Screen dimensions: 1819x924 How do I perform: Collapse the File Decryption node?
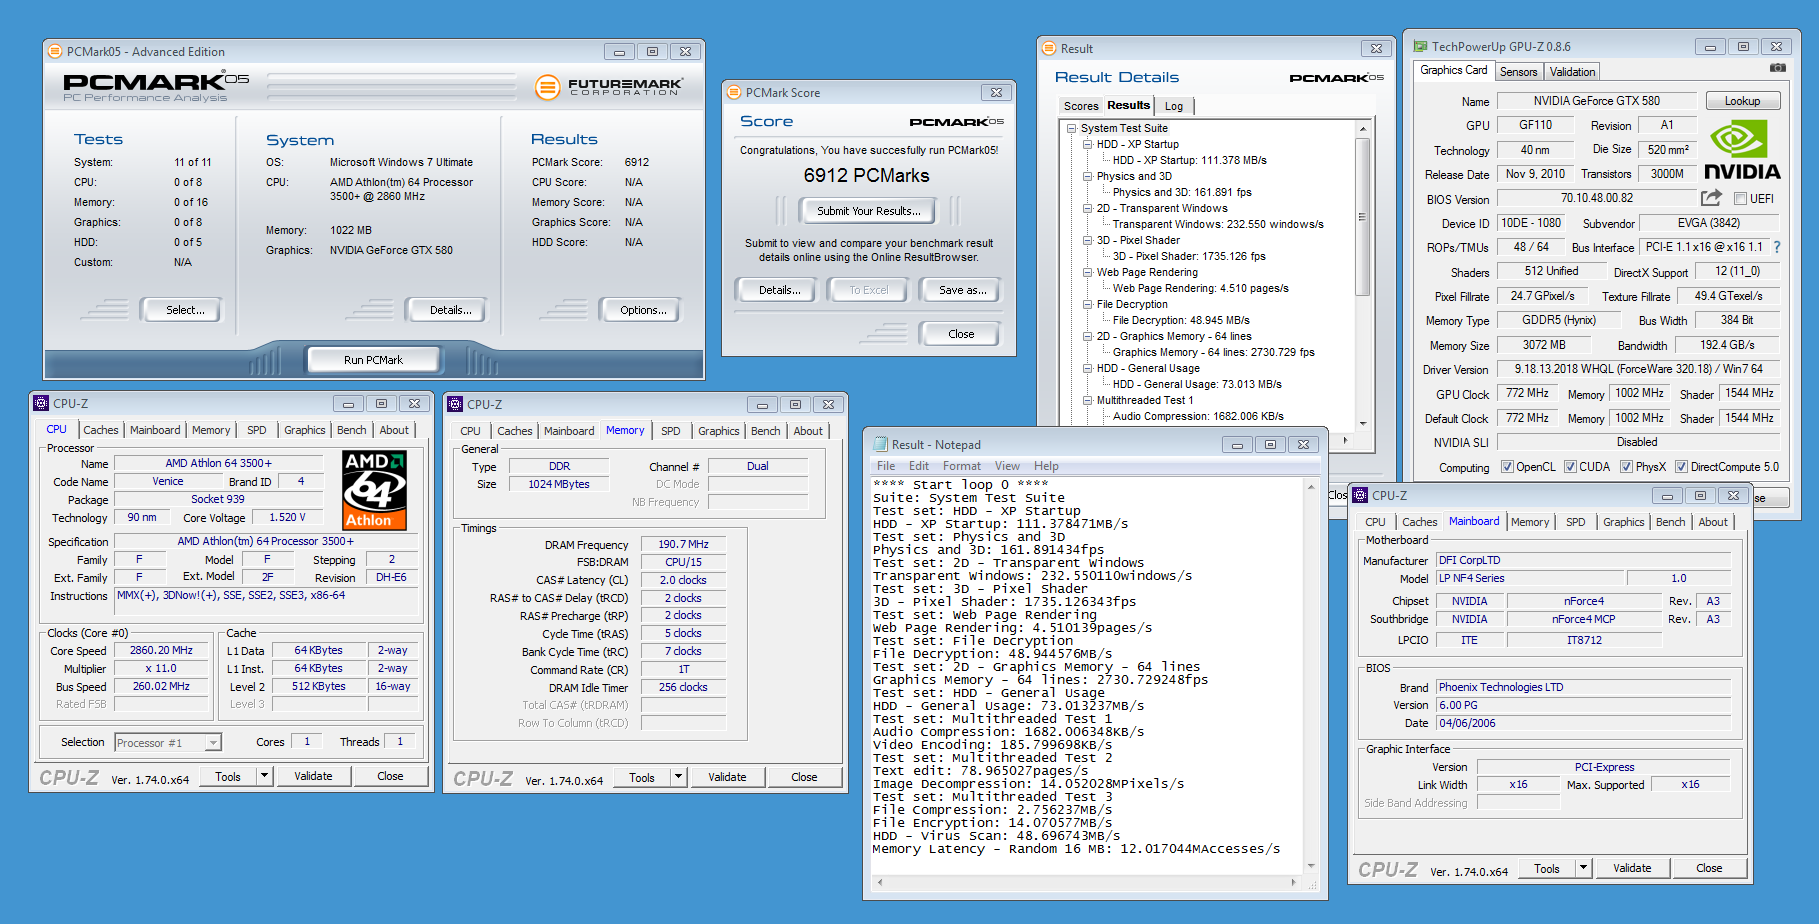1087,304
